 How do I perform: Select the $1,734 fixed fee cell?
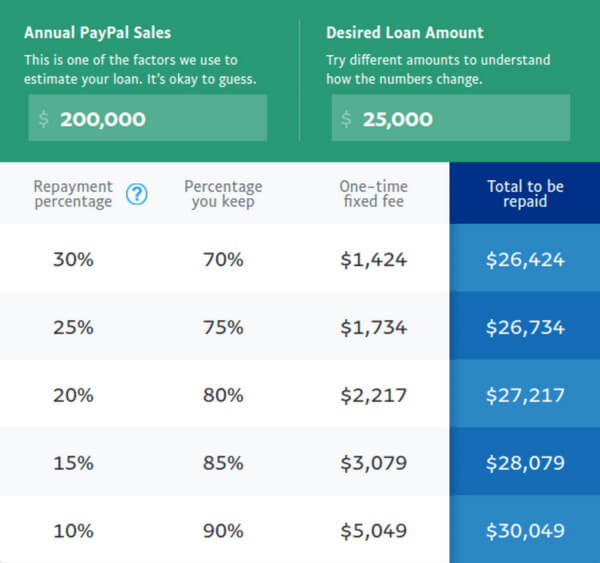(373, 328)
